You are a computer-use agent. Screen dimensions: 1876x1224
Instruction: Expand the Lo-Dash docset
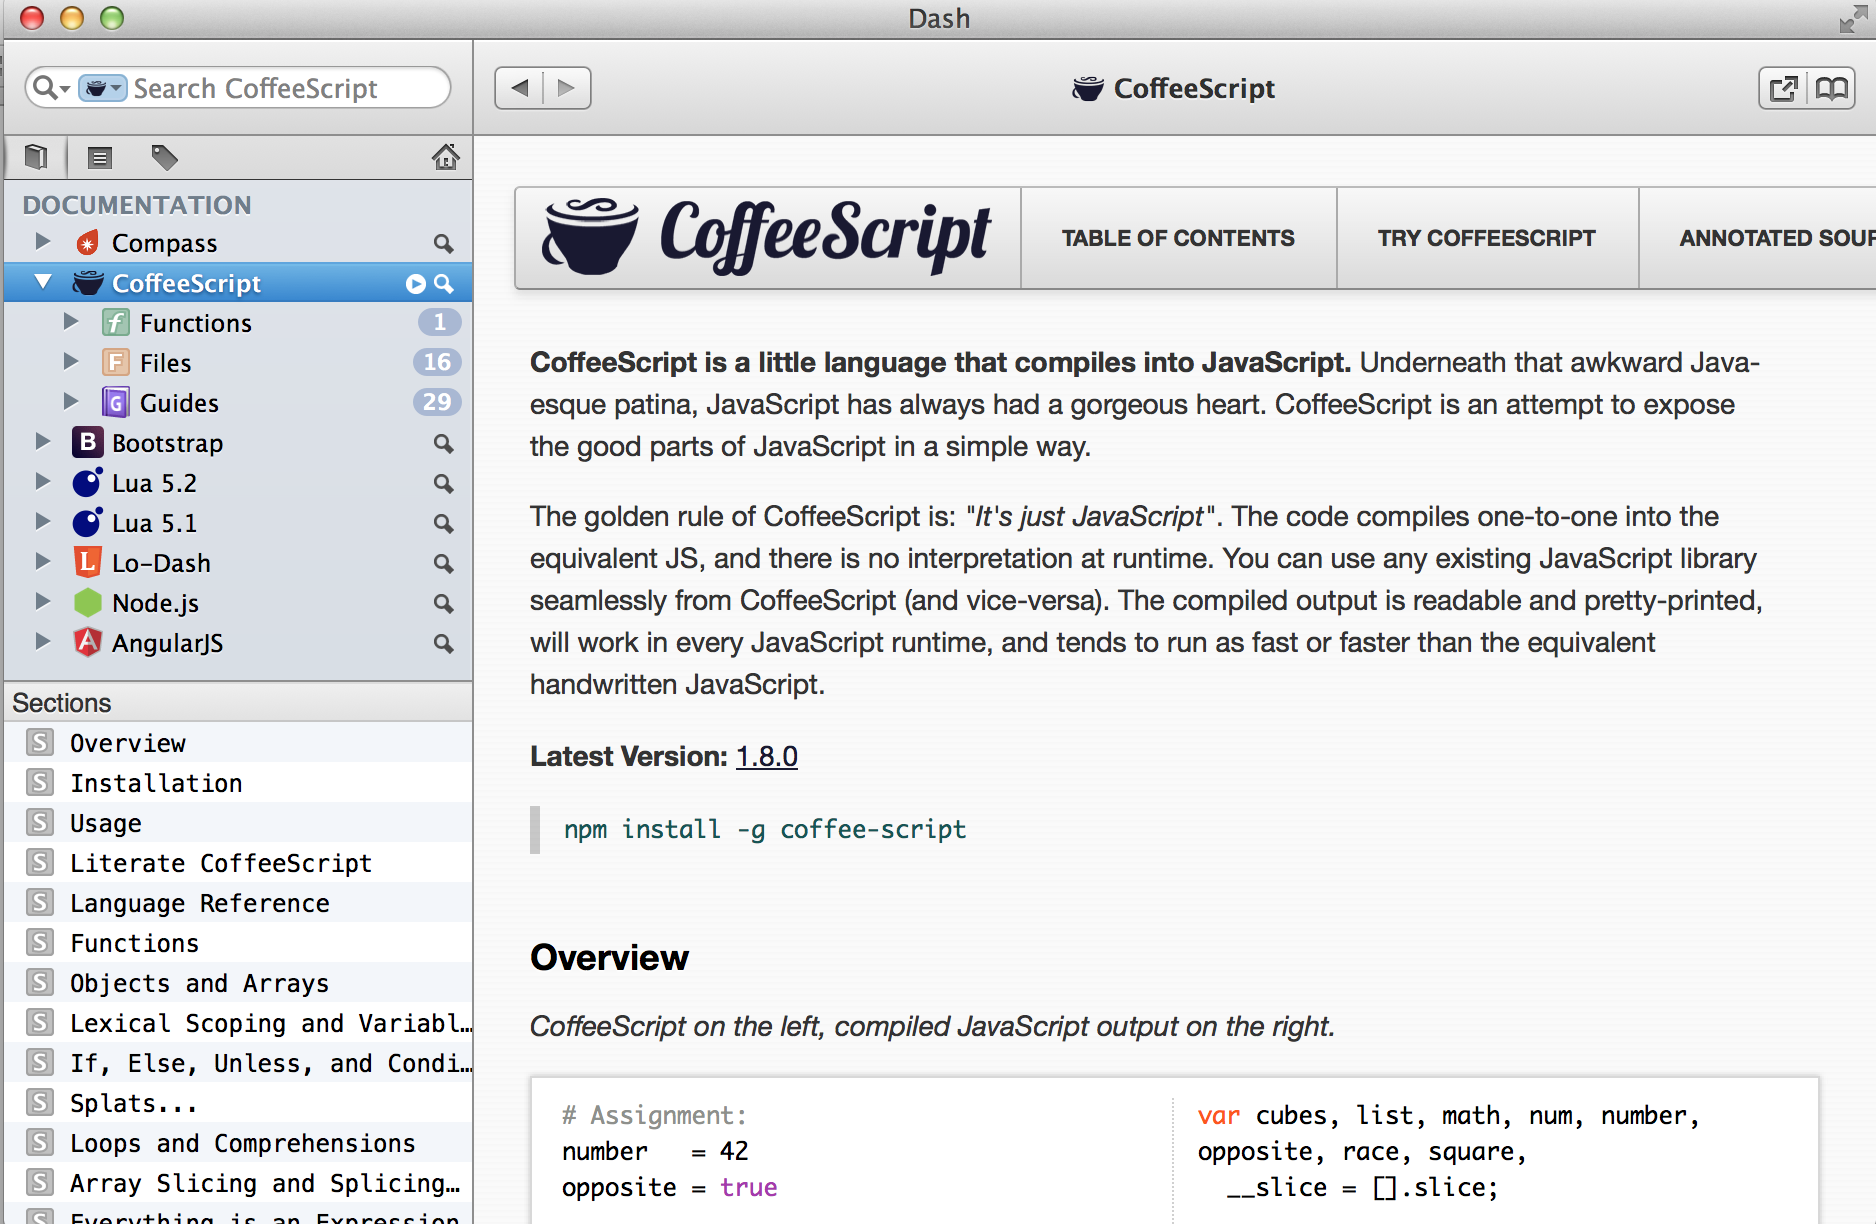[42, 561]
